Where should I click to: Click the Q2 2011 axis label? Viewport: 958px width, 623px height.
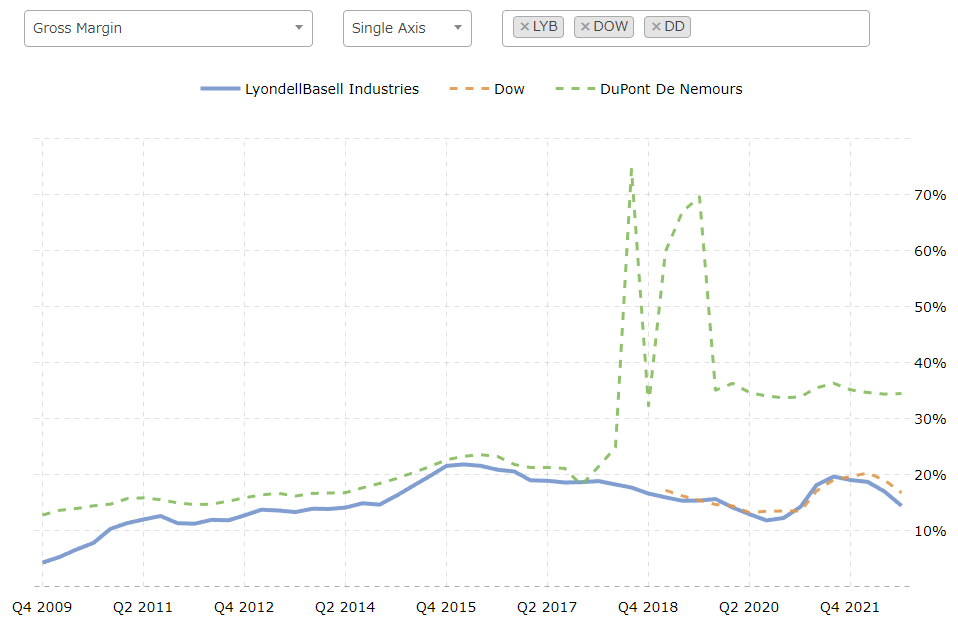click(x=143, y=607)
